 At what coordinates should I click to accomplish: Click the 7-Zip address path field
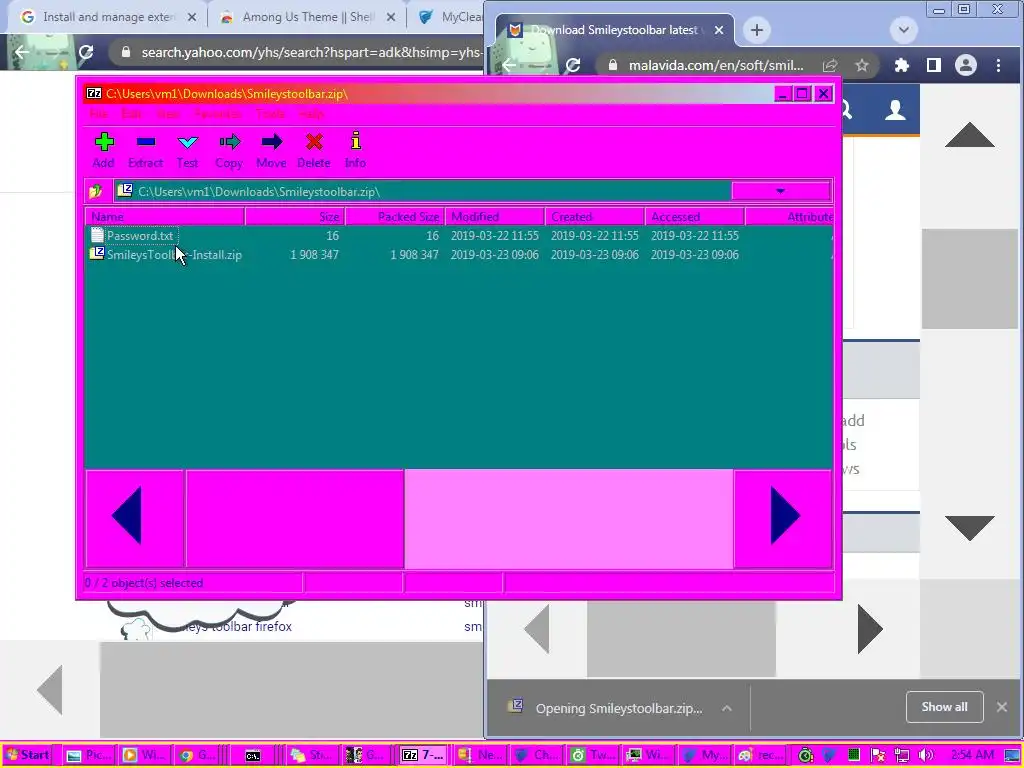[423, 191]
